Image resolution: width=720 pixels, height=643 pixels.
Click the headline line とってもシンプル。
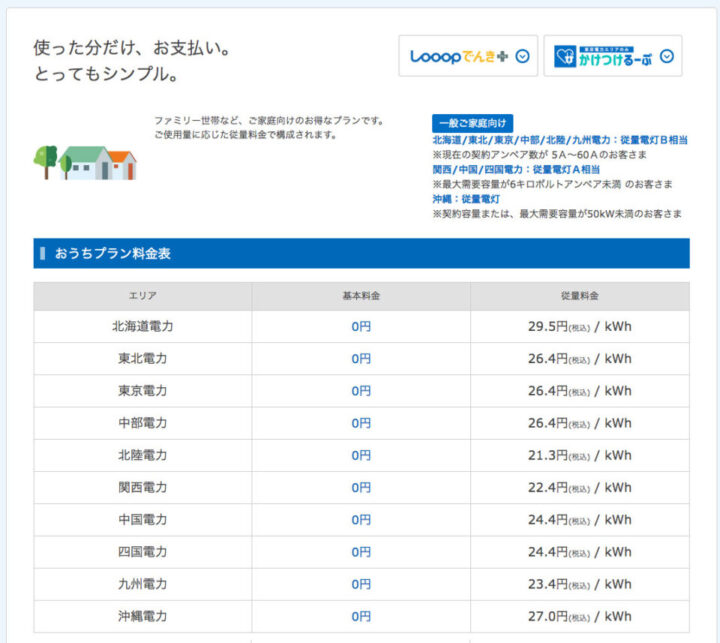[107, 74]
